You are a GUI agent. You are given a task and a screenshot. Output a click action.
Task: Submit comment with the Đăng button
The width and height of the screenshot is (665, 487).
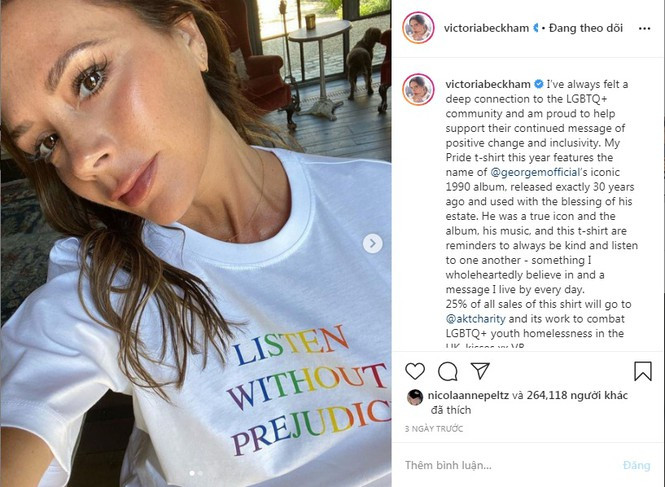pyautogui.click(x=636, y=465)
